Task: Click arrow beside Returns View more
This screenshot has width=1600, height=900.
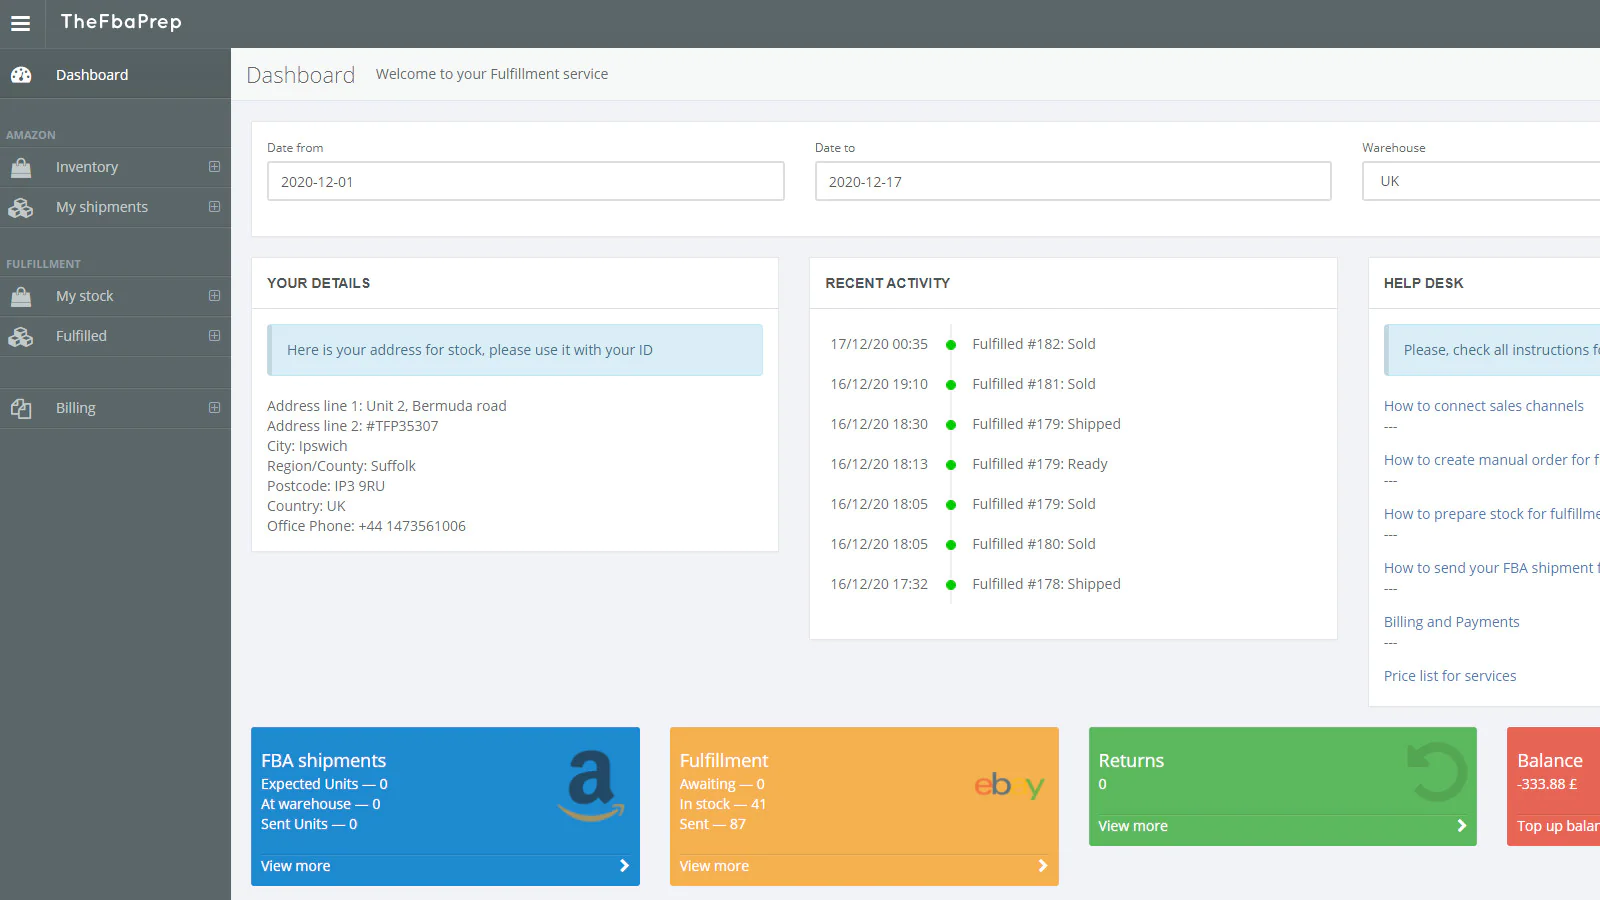Action: pos(1461,826)
